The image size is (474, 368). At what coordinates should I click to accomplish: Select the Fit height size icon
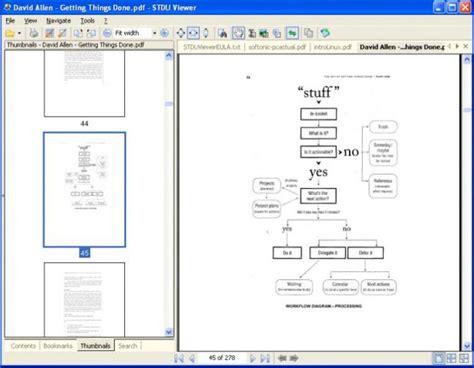pyautogui.click(x=206, y=33)
